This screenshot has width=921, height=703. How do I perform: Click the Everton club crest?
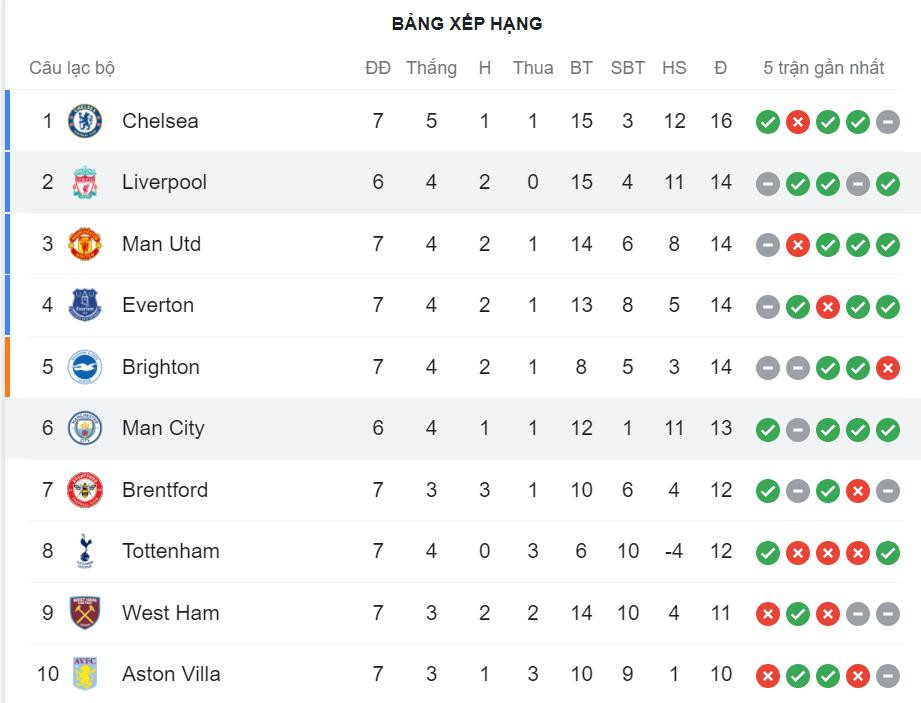click(x=84, y=305)
